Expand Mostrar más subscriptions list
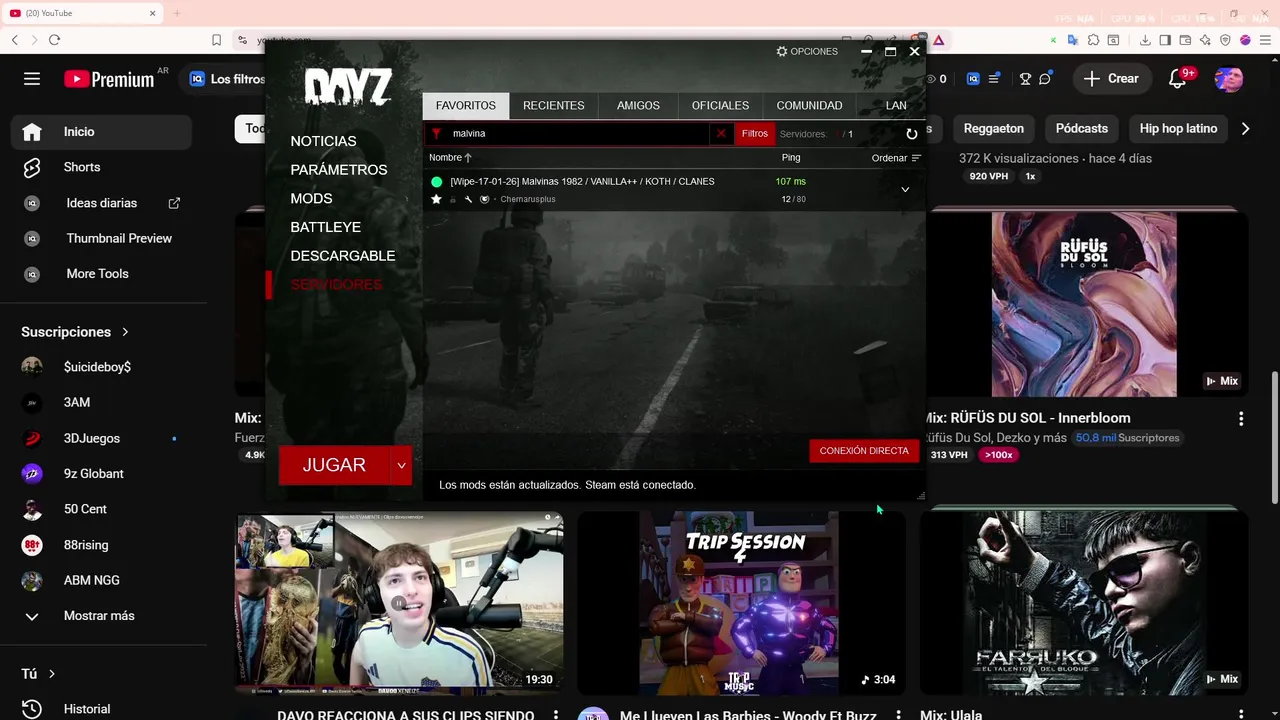This screenshot has width=1280, height=720. click(x=101, y=616)
